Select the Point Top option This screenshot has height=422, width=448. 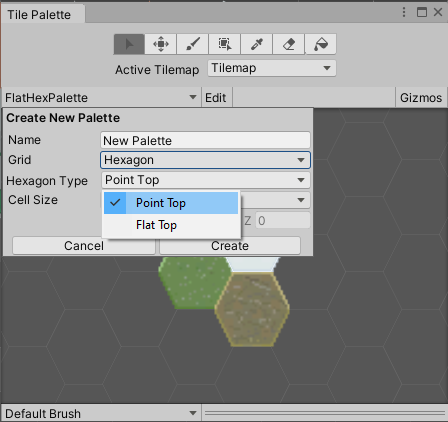(x=171, y=203)
